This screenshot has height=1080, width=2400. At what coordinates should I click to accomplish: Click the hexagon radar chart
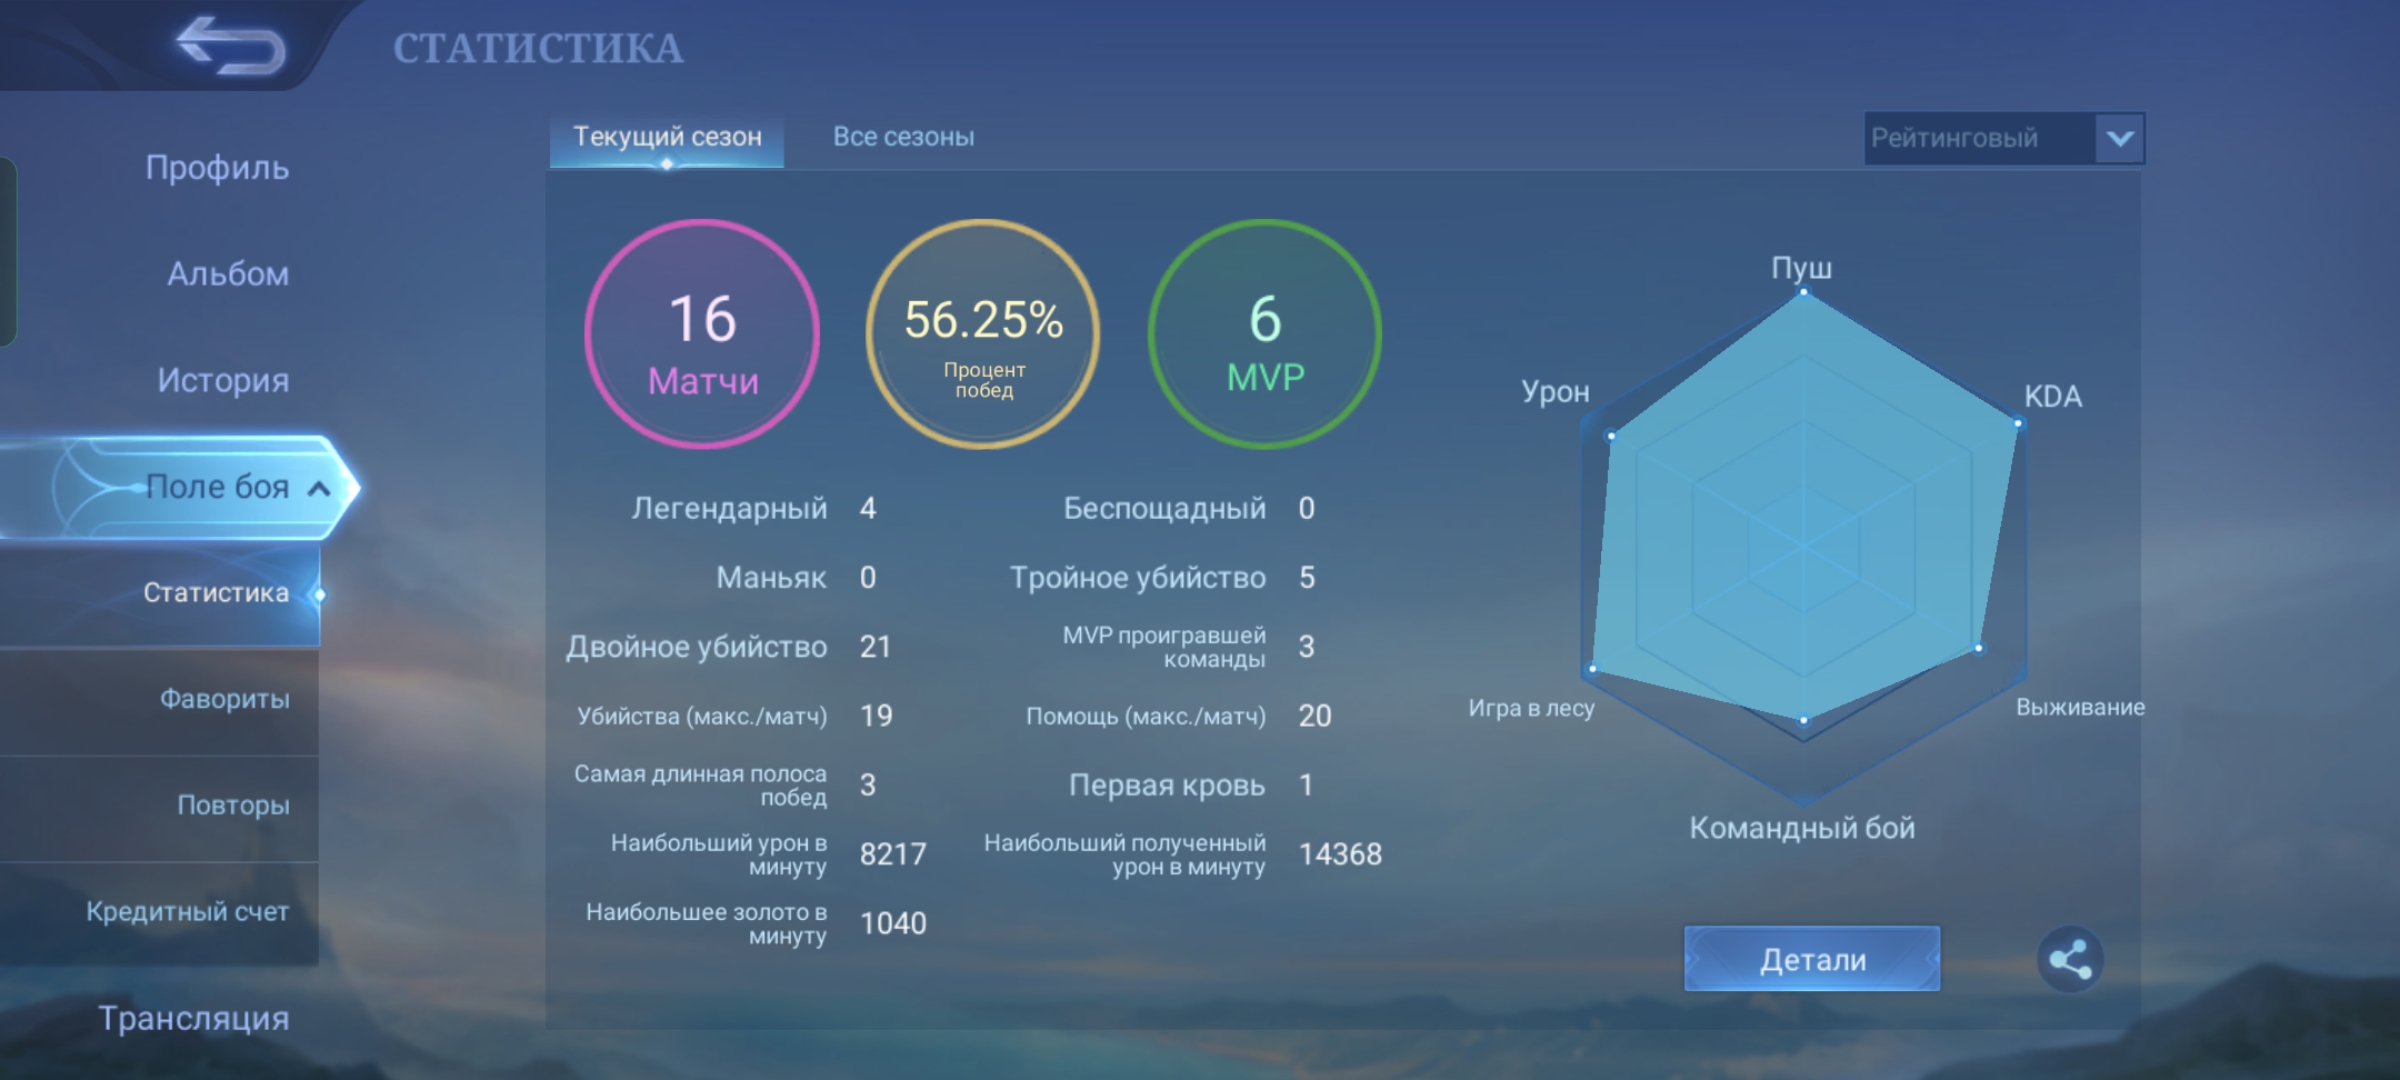[1805, 545]
